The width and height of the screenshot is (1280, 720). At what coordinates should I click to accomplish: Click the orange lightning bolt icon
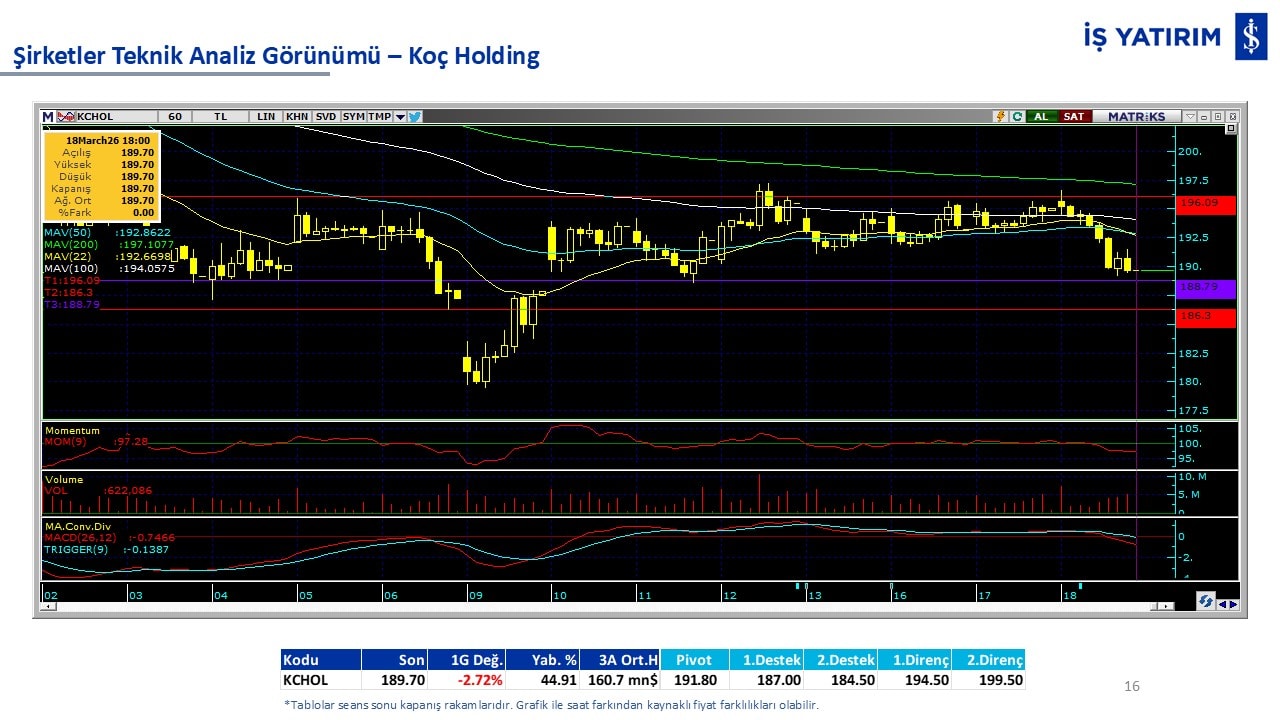tap(1000, 116)
